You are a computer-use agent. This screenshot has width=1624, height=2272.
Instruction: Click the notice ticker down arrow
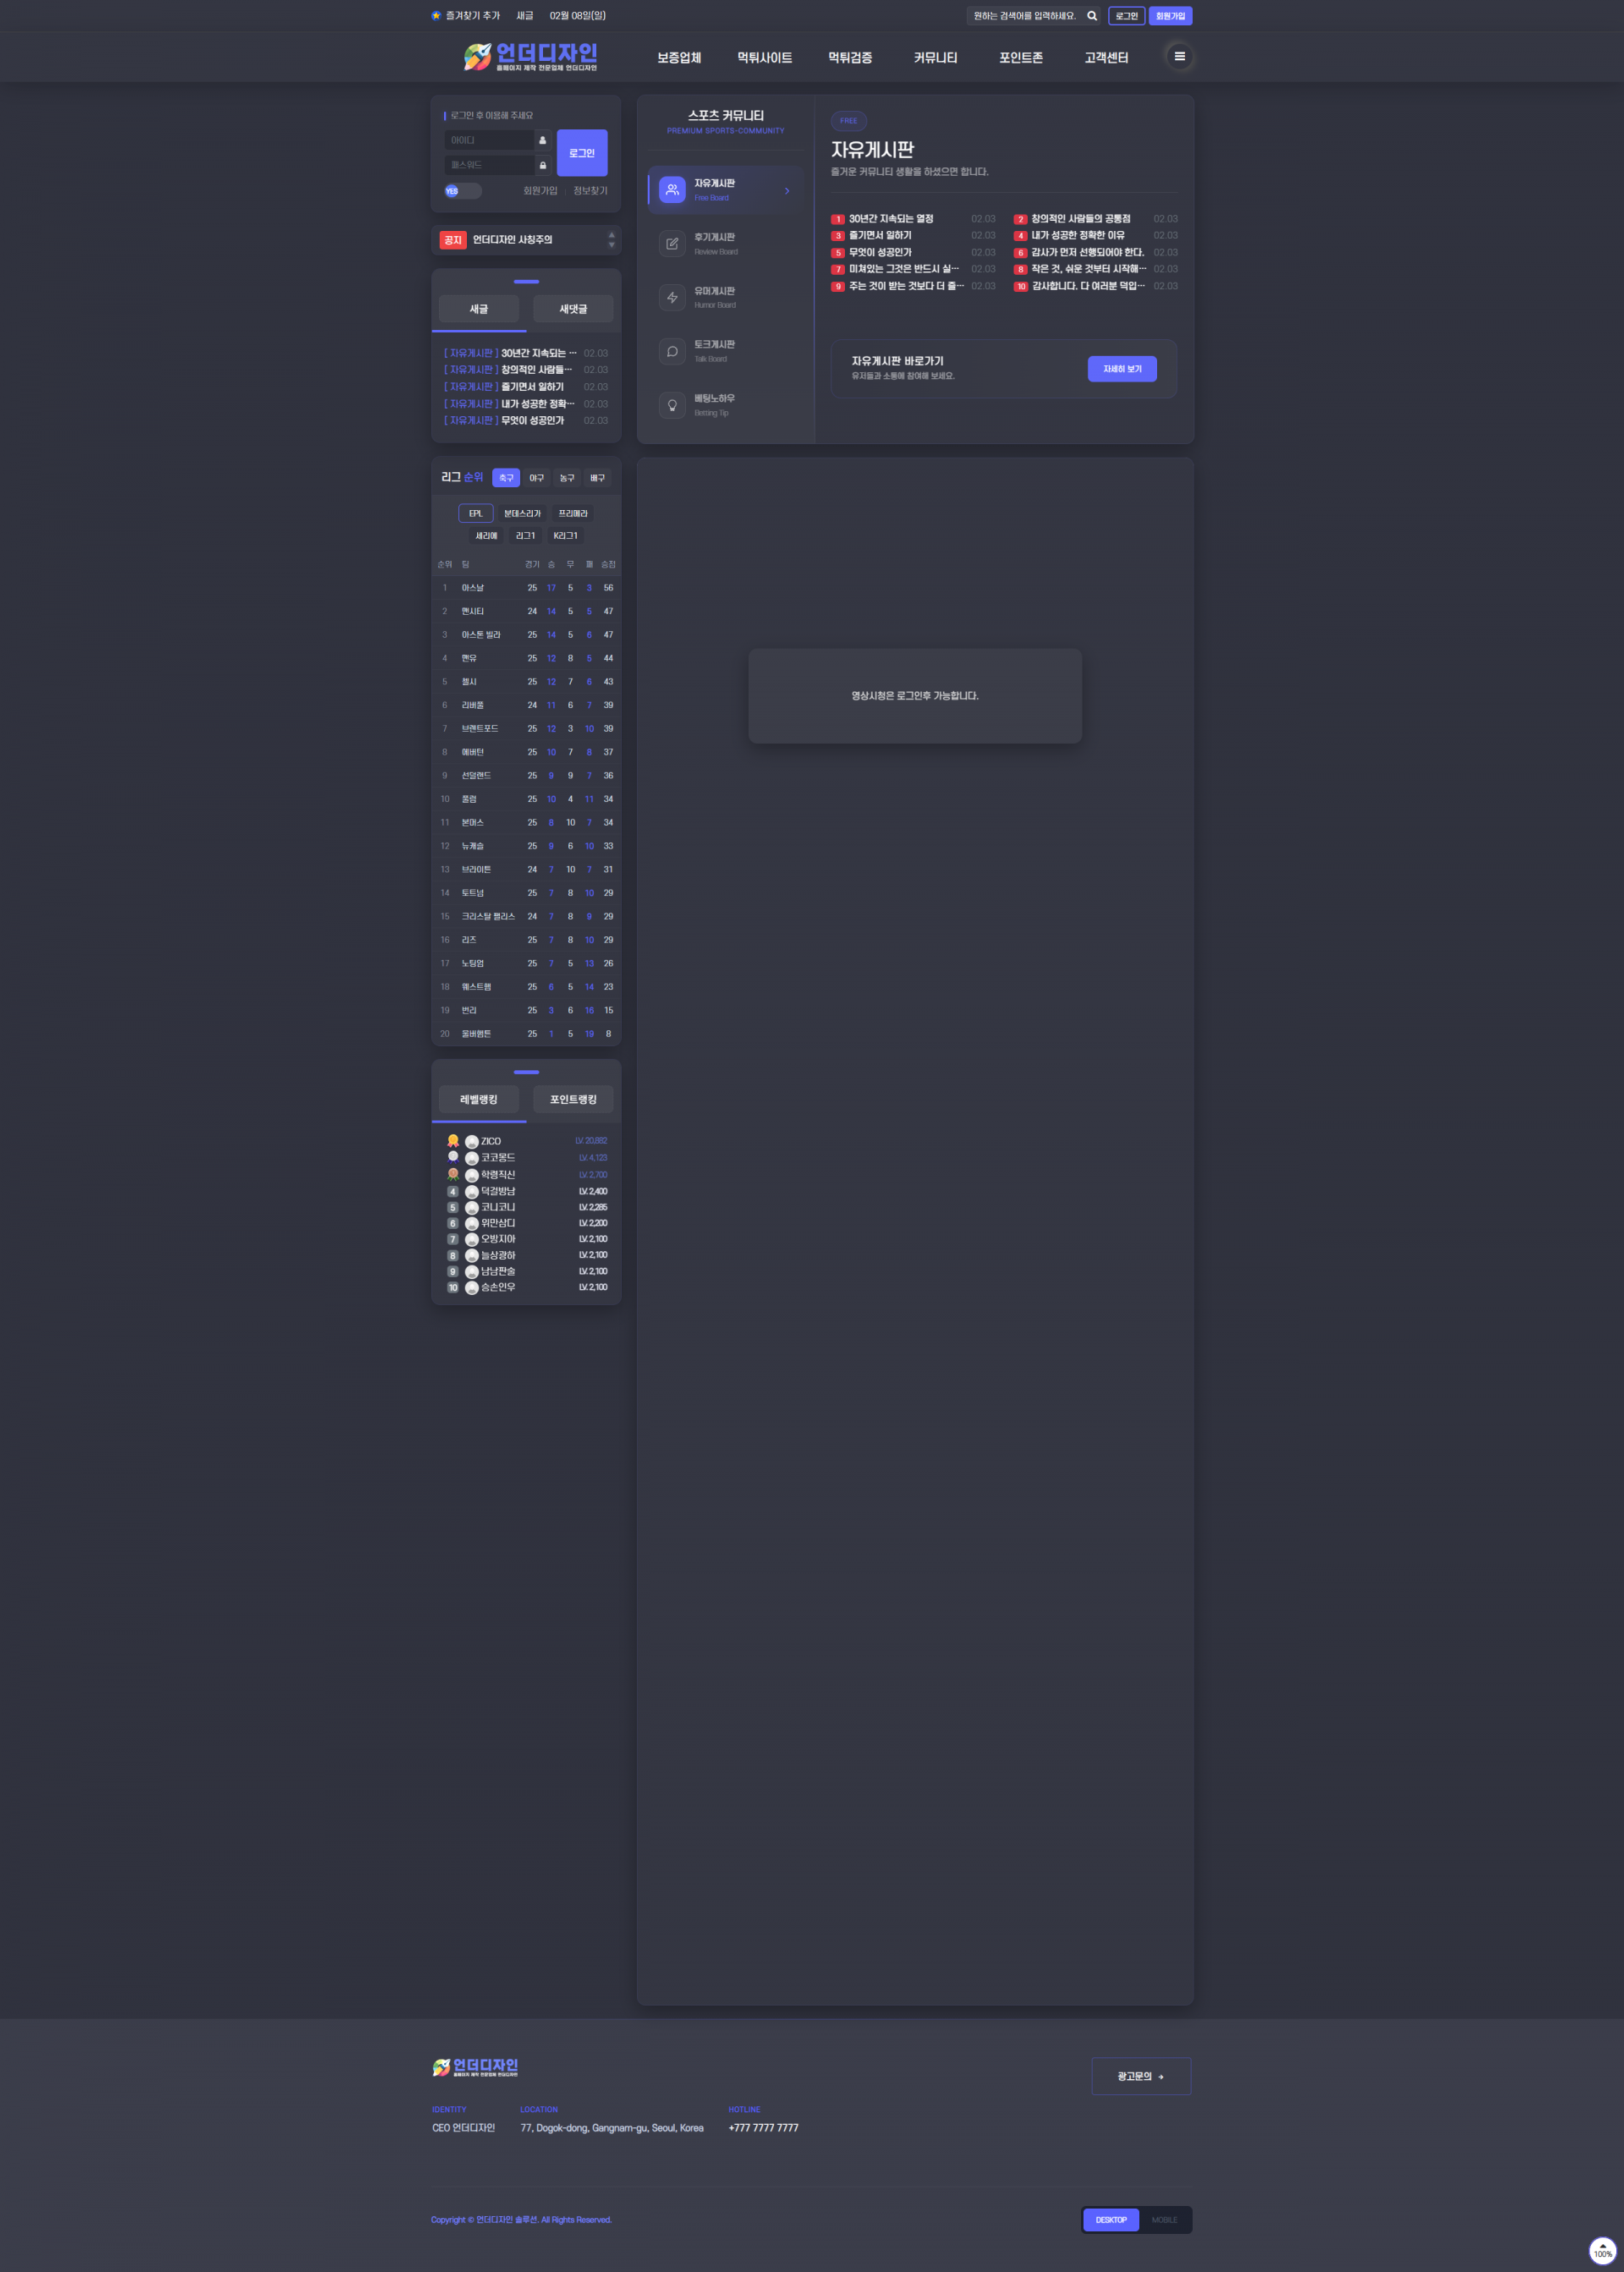[611, 245]
